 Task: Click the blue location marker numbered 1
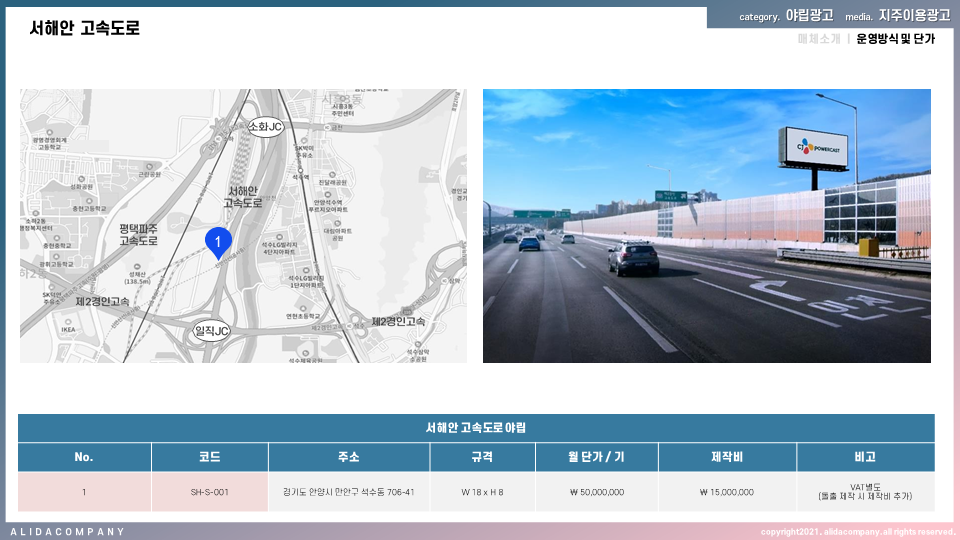pos(218,241)
